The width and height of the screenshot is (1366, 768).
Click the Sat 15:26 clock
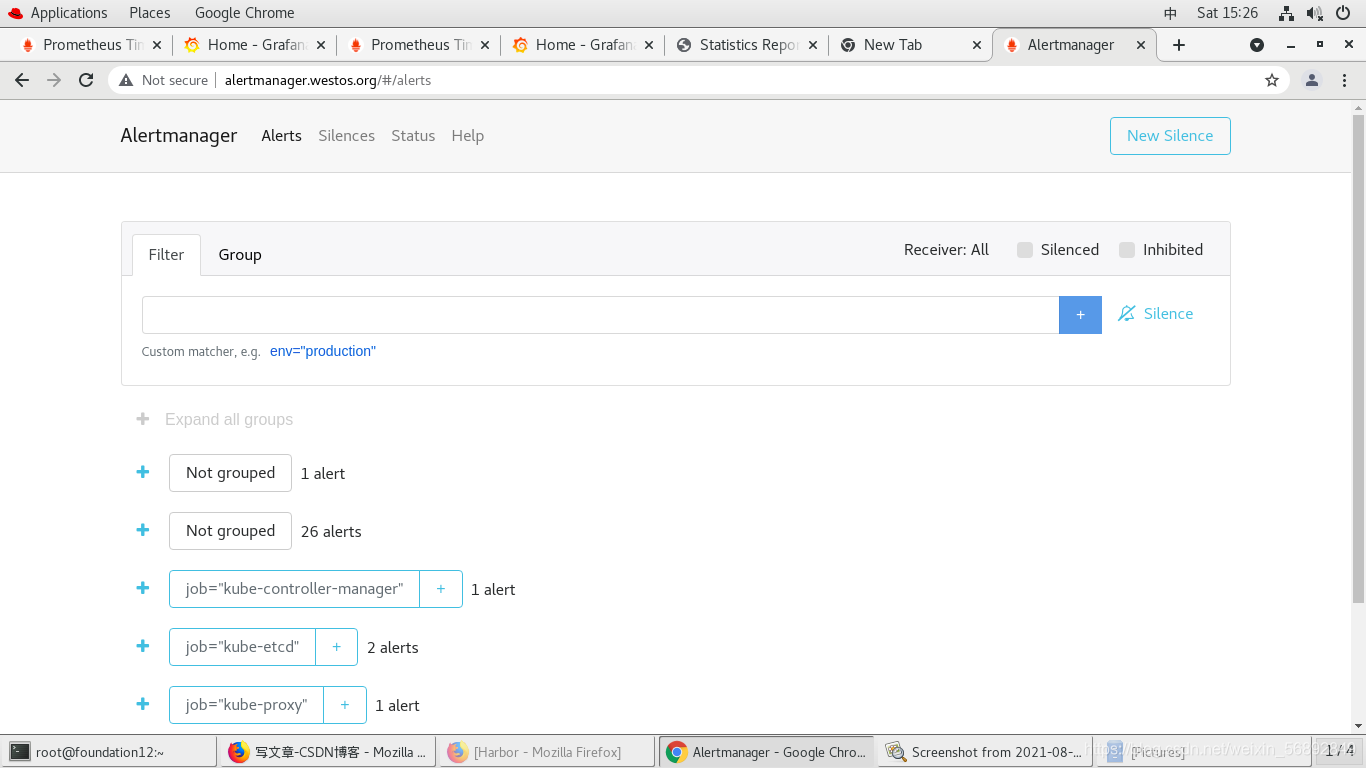click(x=1227, y=13)
